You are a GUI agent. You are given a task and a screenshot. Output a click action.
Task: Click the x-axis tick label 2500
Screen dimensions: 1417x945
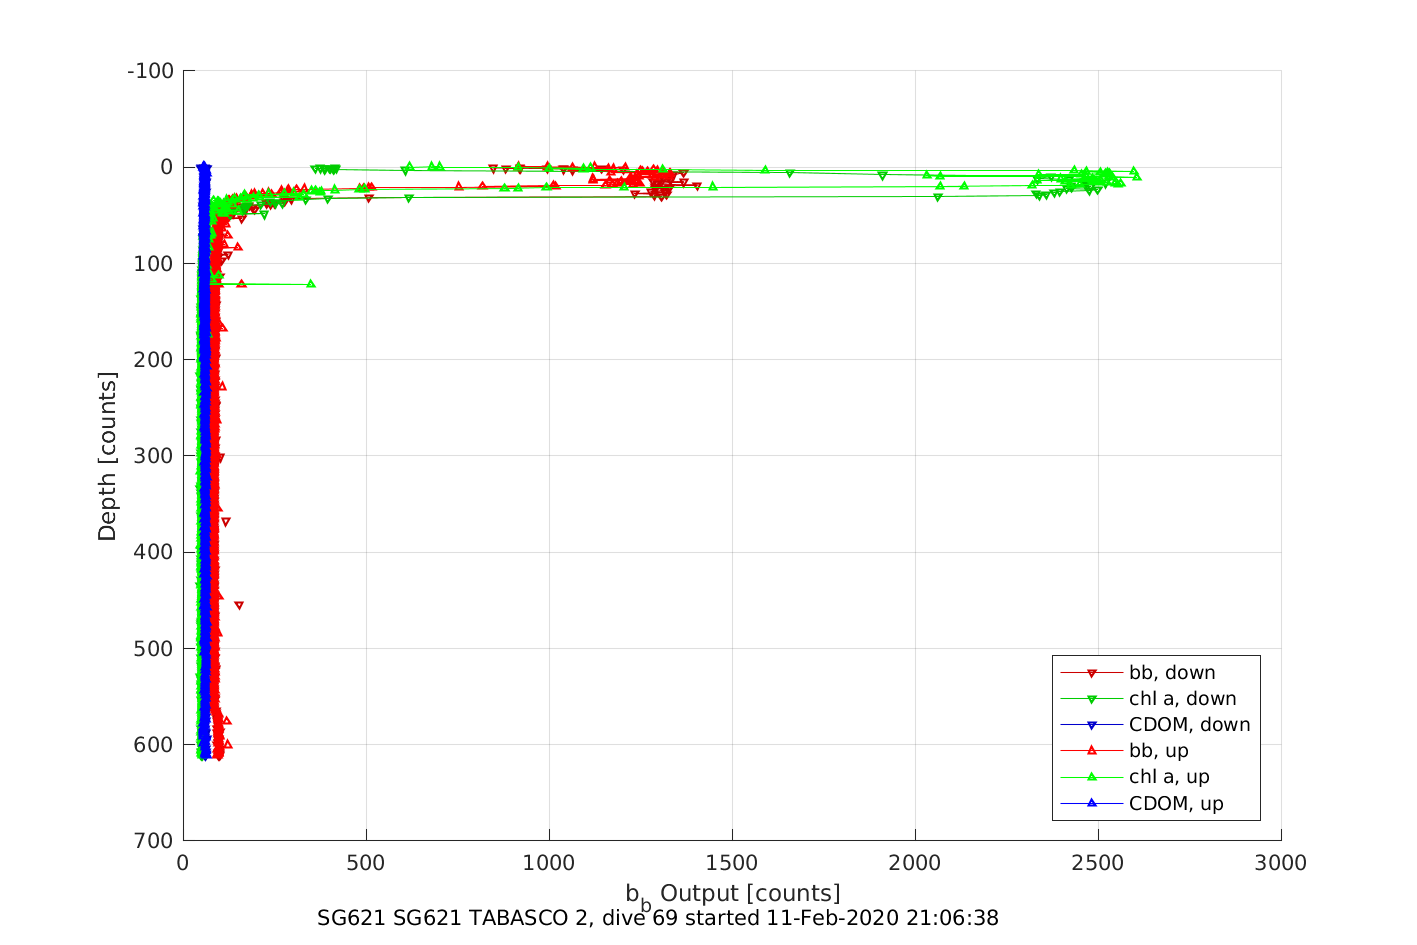(x=1098, y=863)
